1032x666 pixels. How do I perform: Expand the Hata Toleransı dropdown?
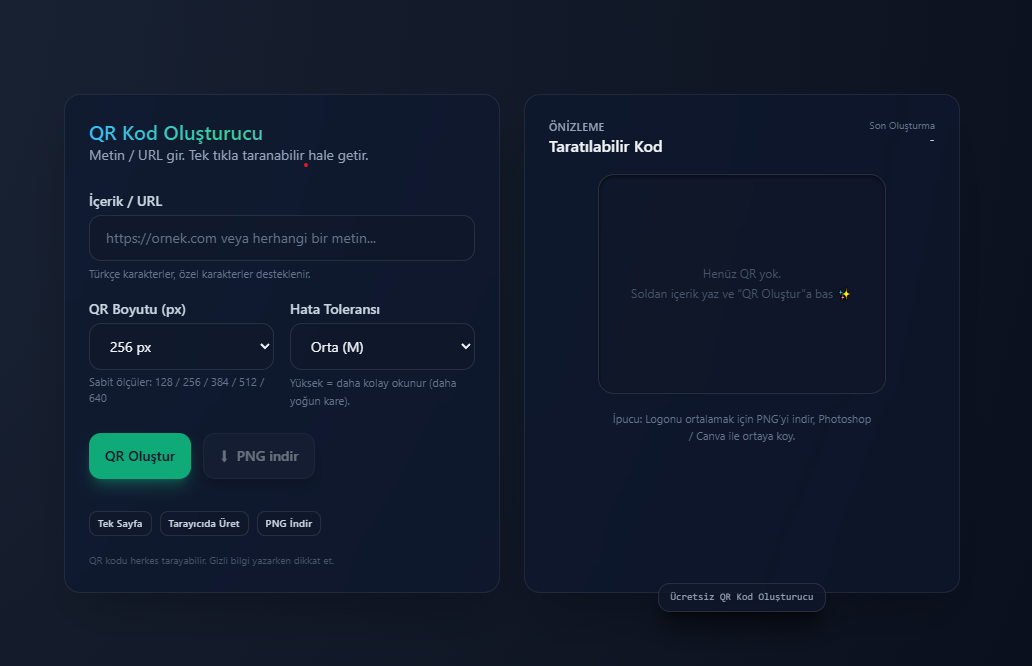pyautogui.click(x=381, y=347)
